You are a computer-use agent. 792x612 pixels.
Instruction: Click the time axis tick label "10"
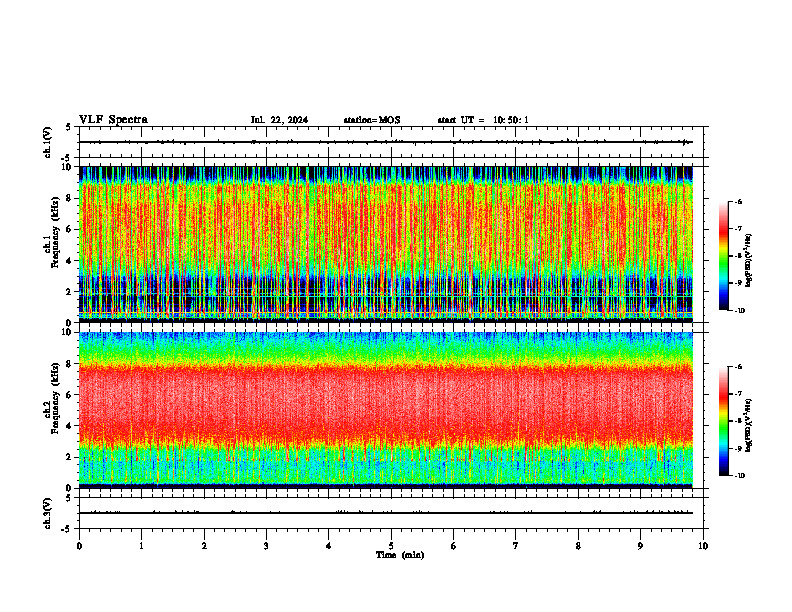pyautogui.click(x=703, y=546)
